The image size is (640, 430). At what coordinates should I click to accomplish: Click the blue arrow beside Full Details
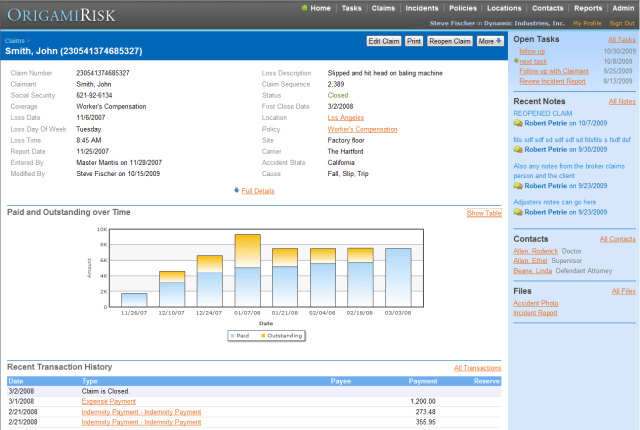(236, 190)
